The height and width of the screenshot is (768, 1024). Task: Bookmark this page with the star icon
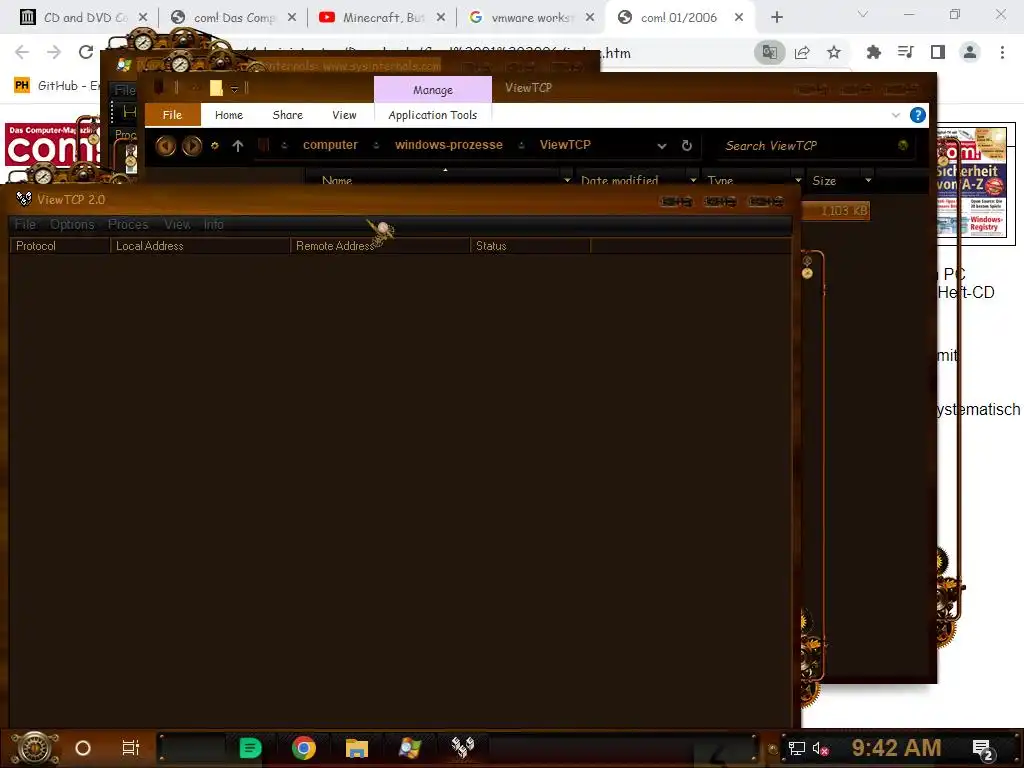[834, 52]
